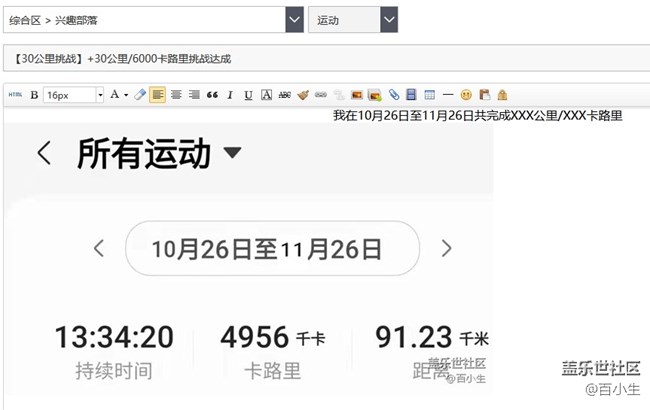Insert a blockquote with the quote icon
Viewport: 650px width, 410px height.
pos(212,95)
